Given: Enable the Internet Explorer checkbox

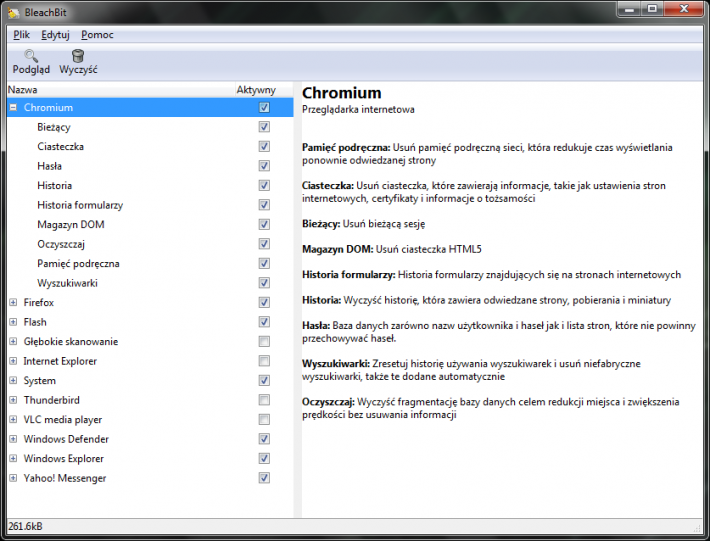Looking at the screenshot, I should [x=264, y=361].
